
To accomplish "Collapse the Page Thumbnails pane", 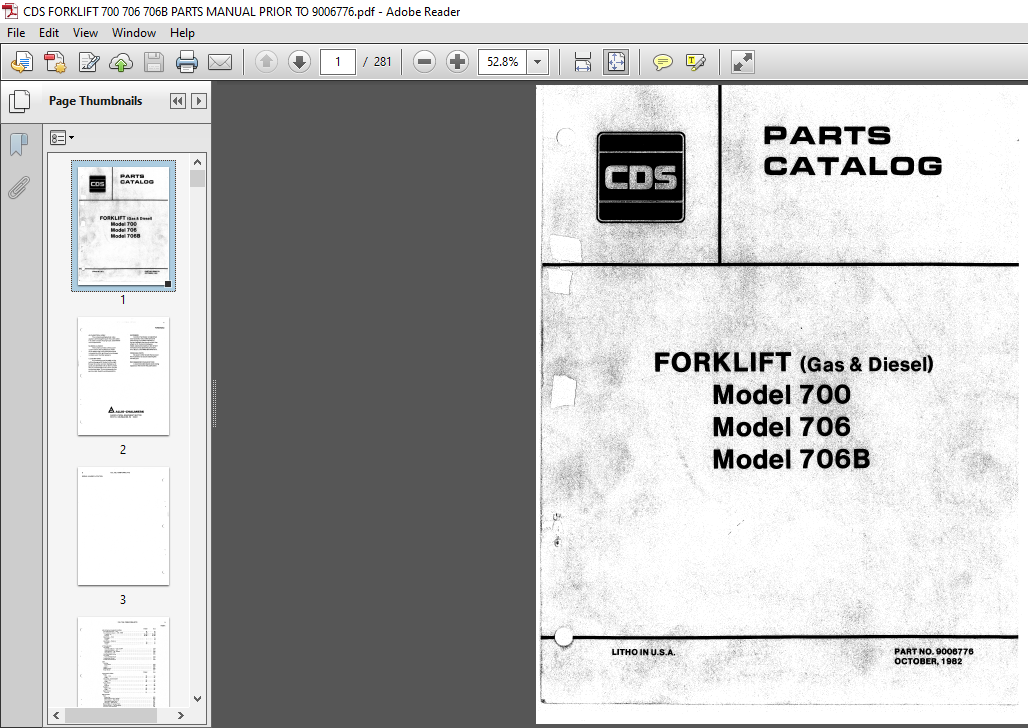I will click(x=177, y=101).
